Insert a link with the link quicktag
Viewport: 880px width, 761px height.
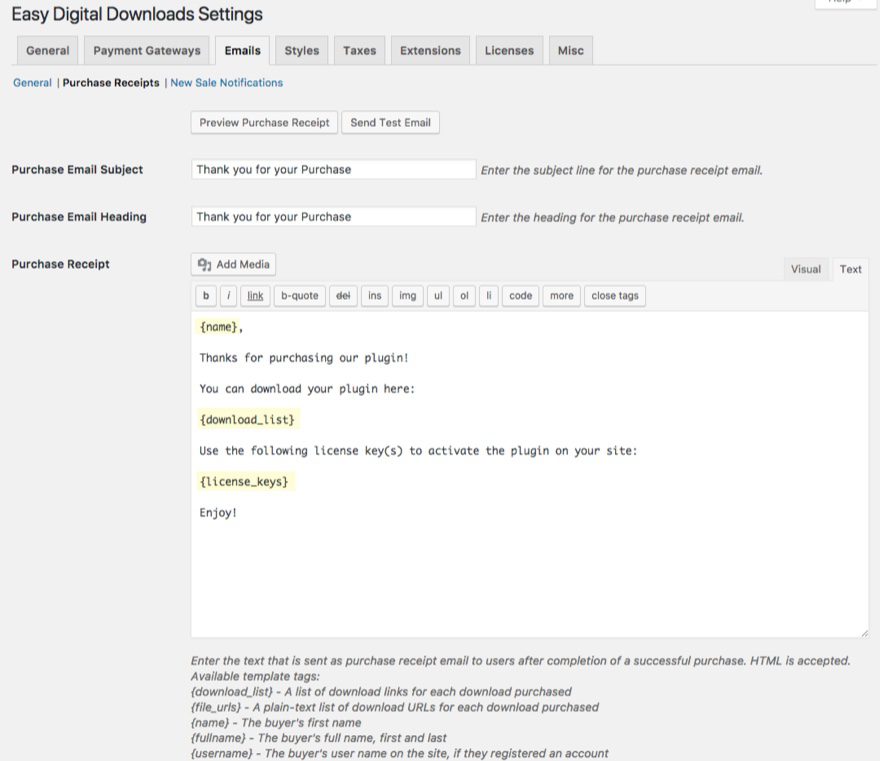256,296
